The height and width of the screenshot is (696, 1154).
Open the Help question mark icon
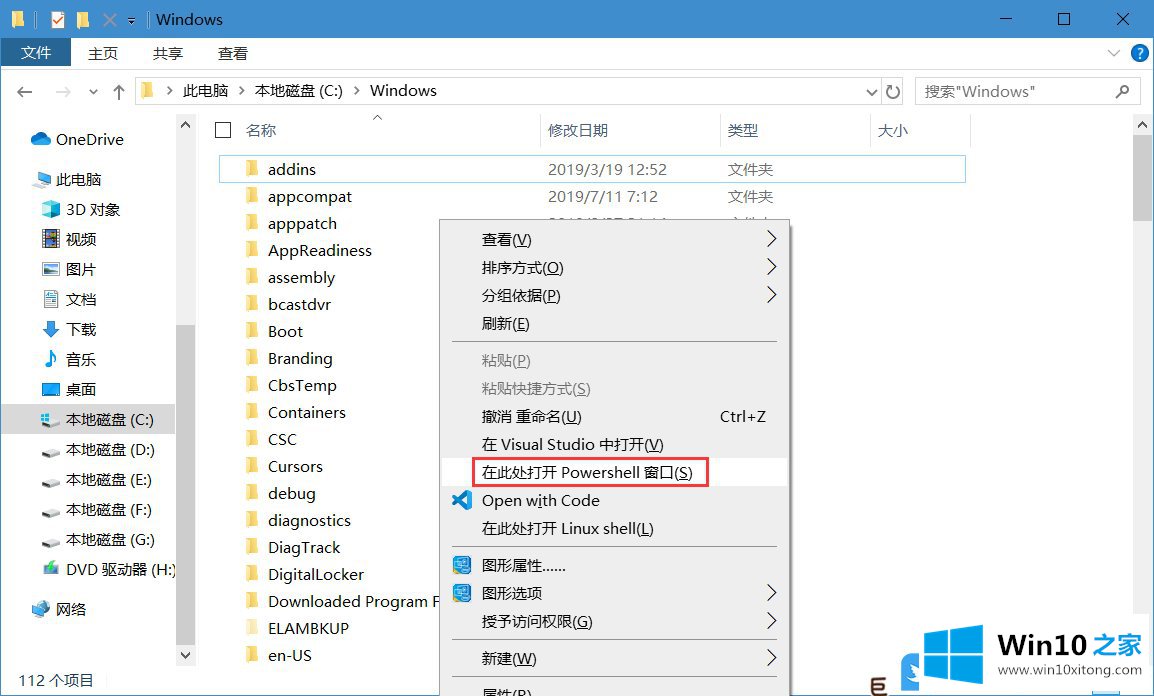pyautogui.click(x=1139, y=53)
